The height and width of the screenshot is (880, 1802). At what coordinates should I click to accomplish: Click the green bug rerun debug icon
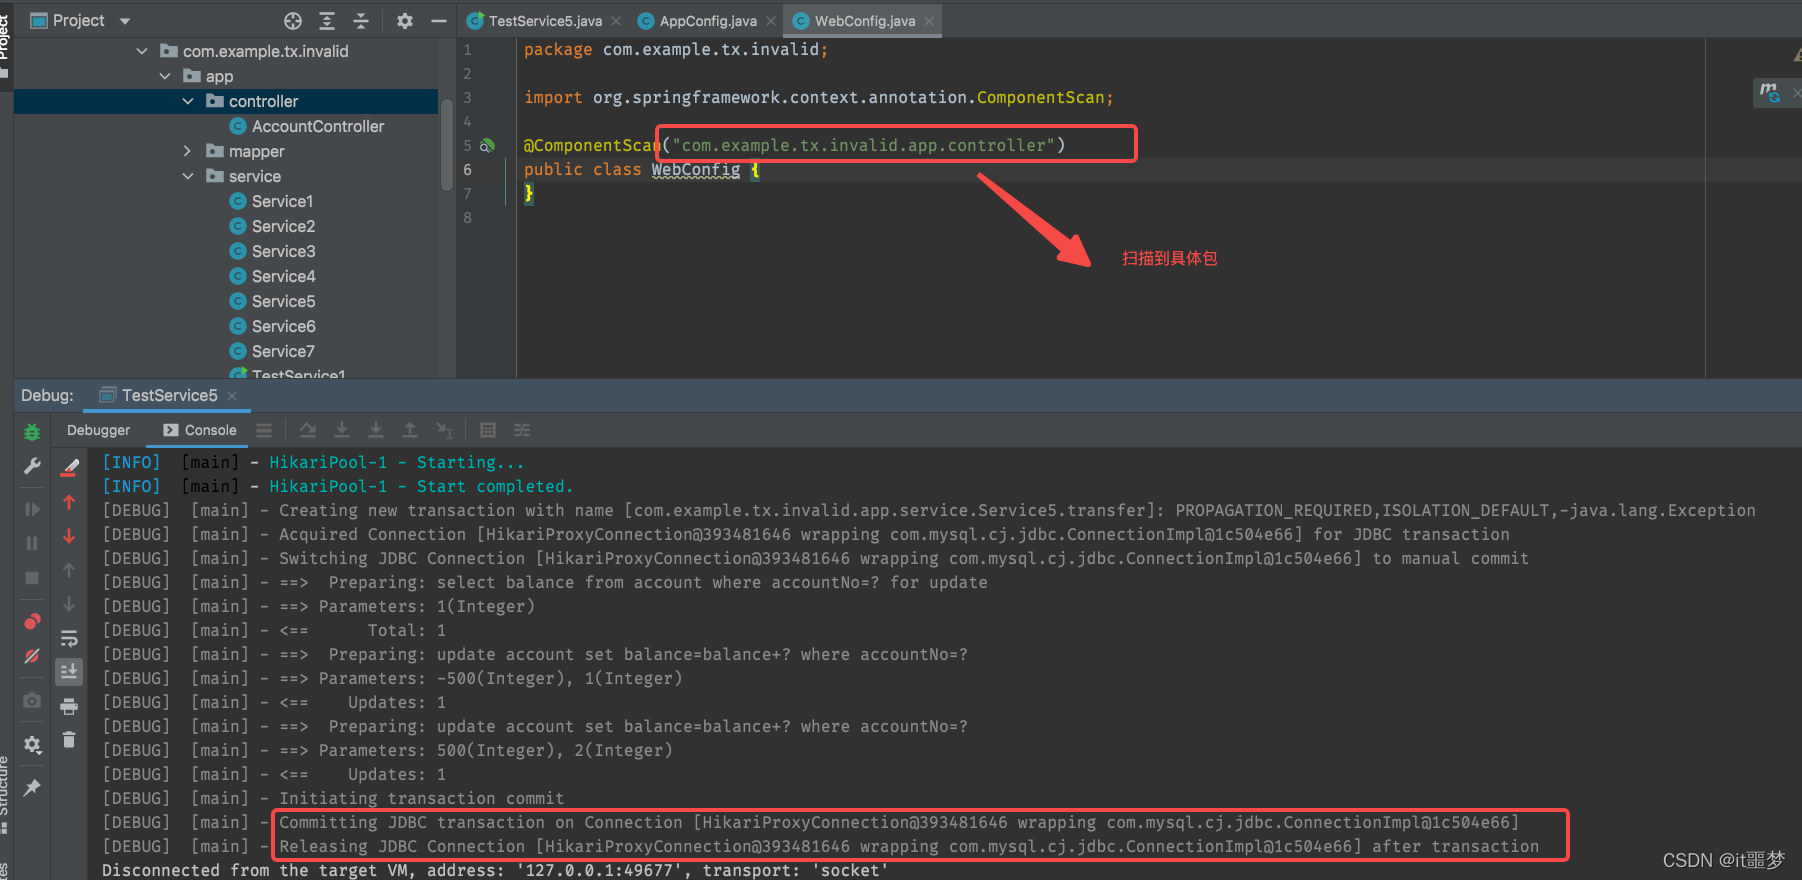[32, 432]
